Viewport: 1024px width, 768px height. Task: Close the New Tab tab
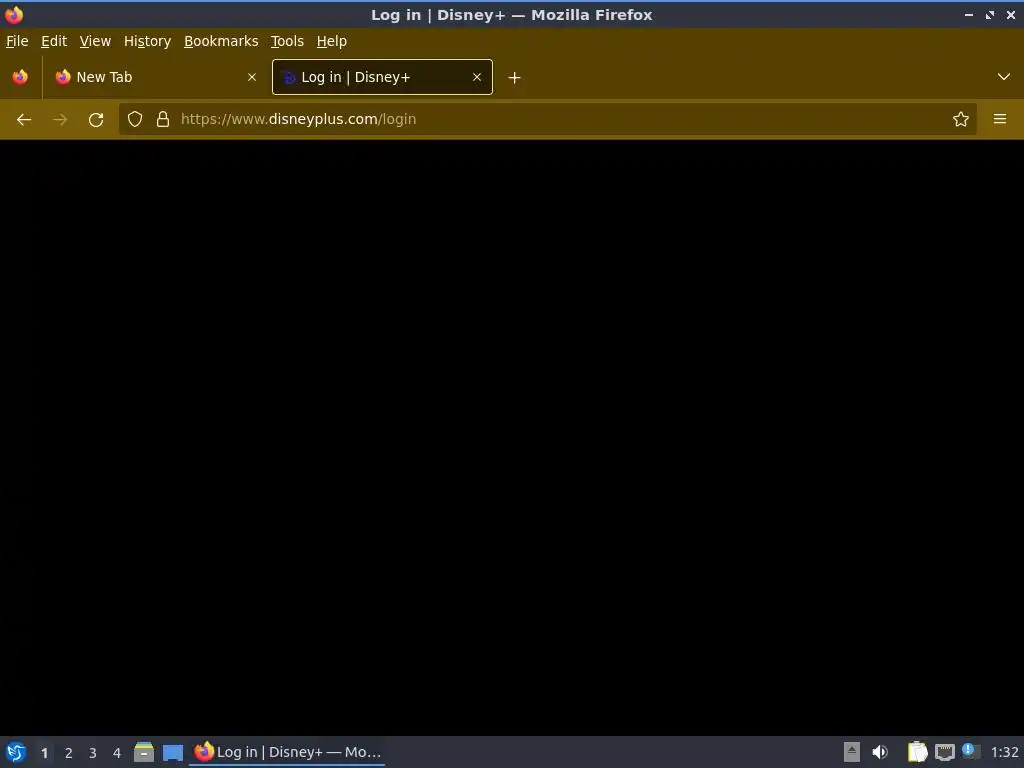[x=252, y=77]
